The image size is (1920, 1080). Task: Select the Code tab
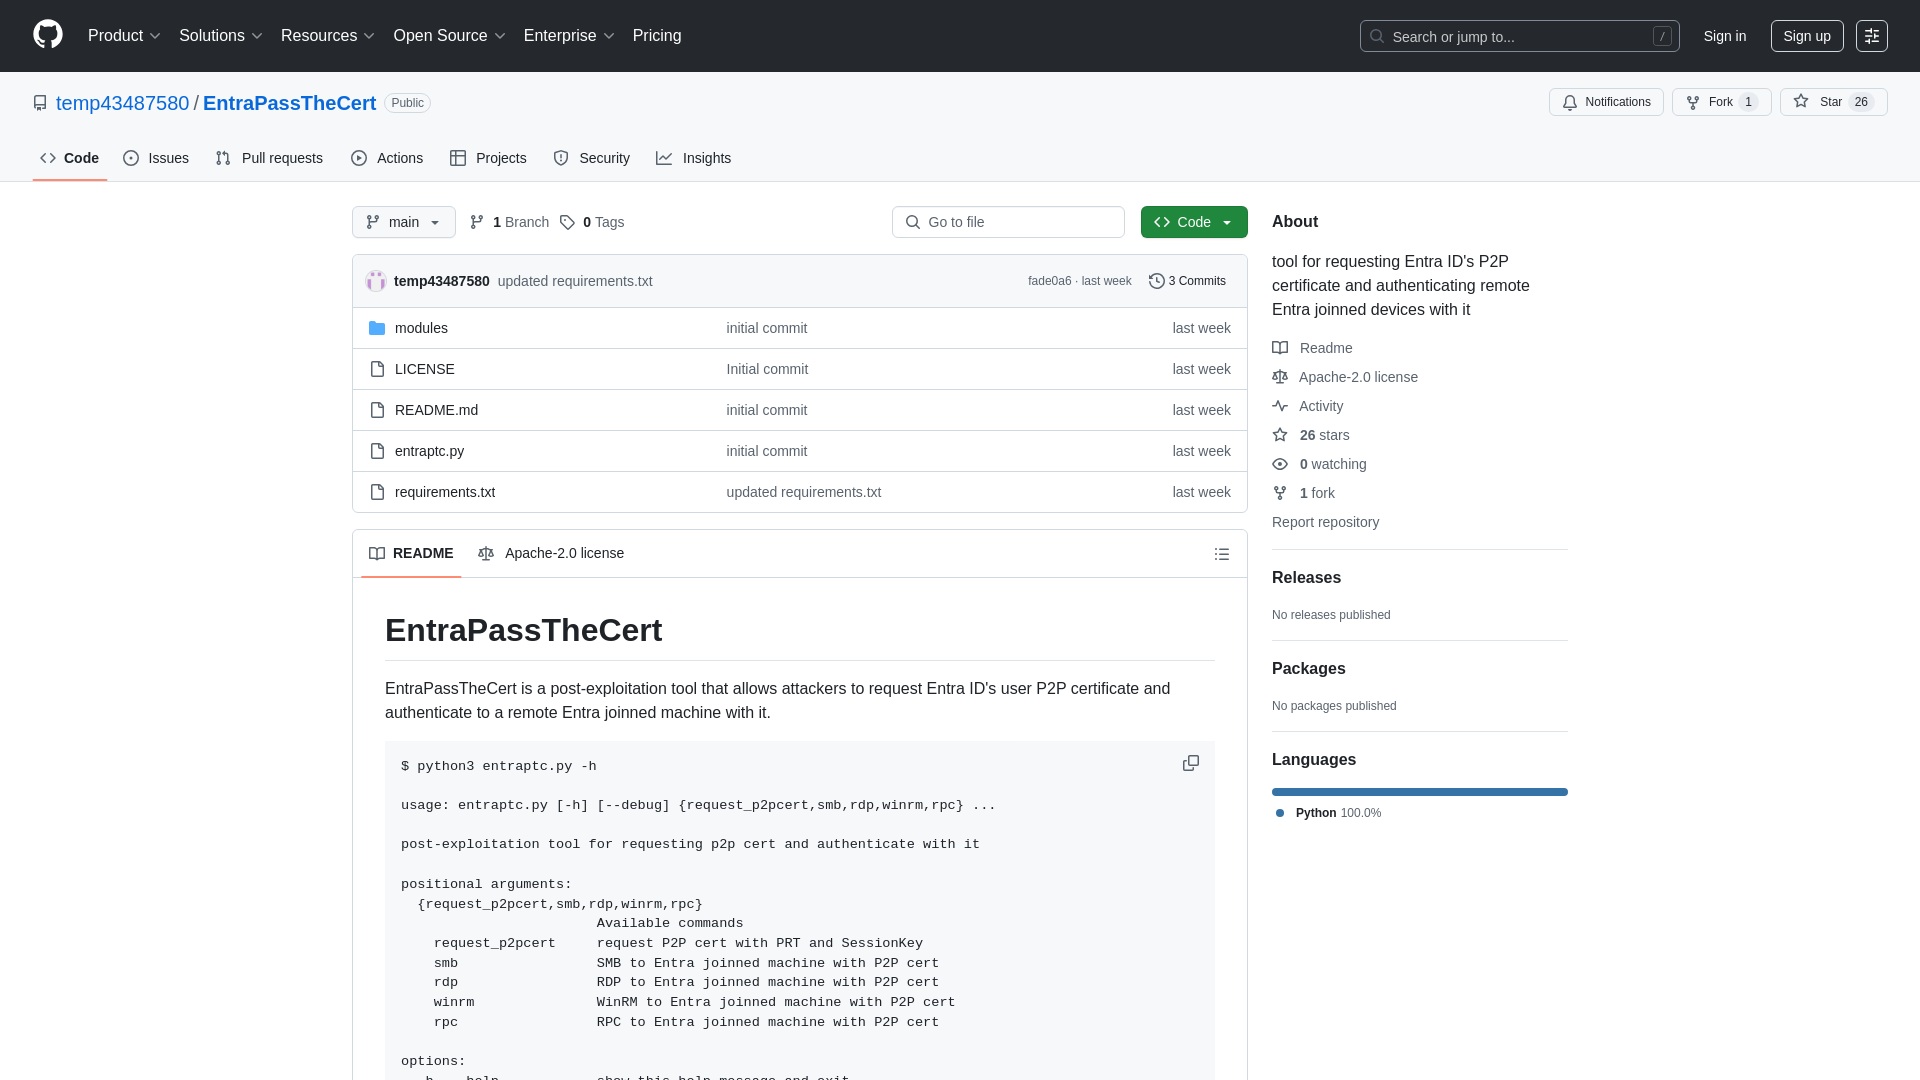tap(70, 158)
